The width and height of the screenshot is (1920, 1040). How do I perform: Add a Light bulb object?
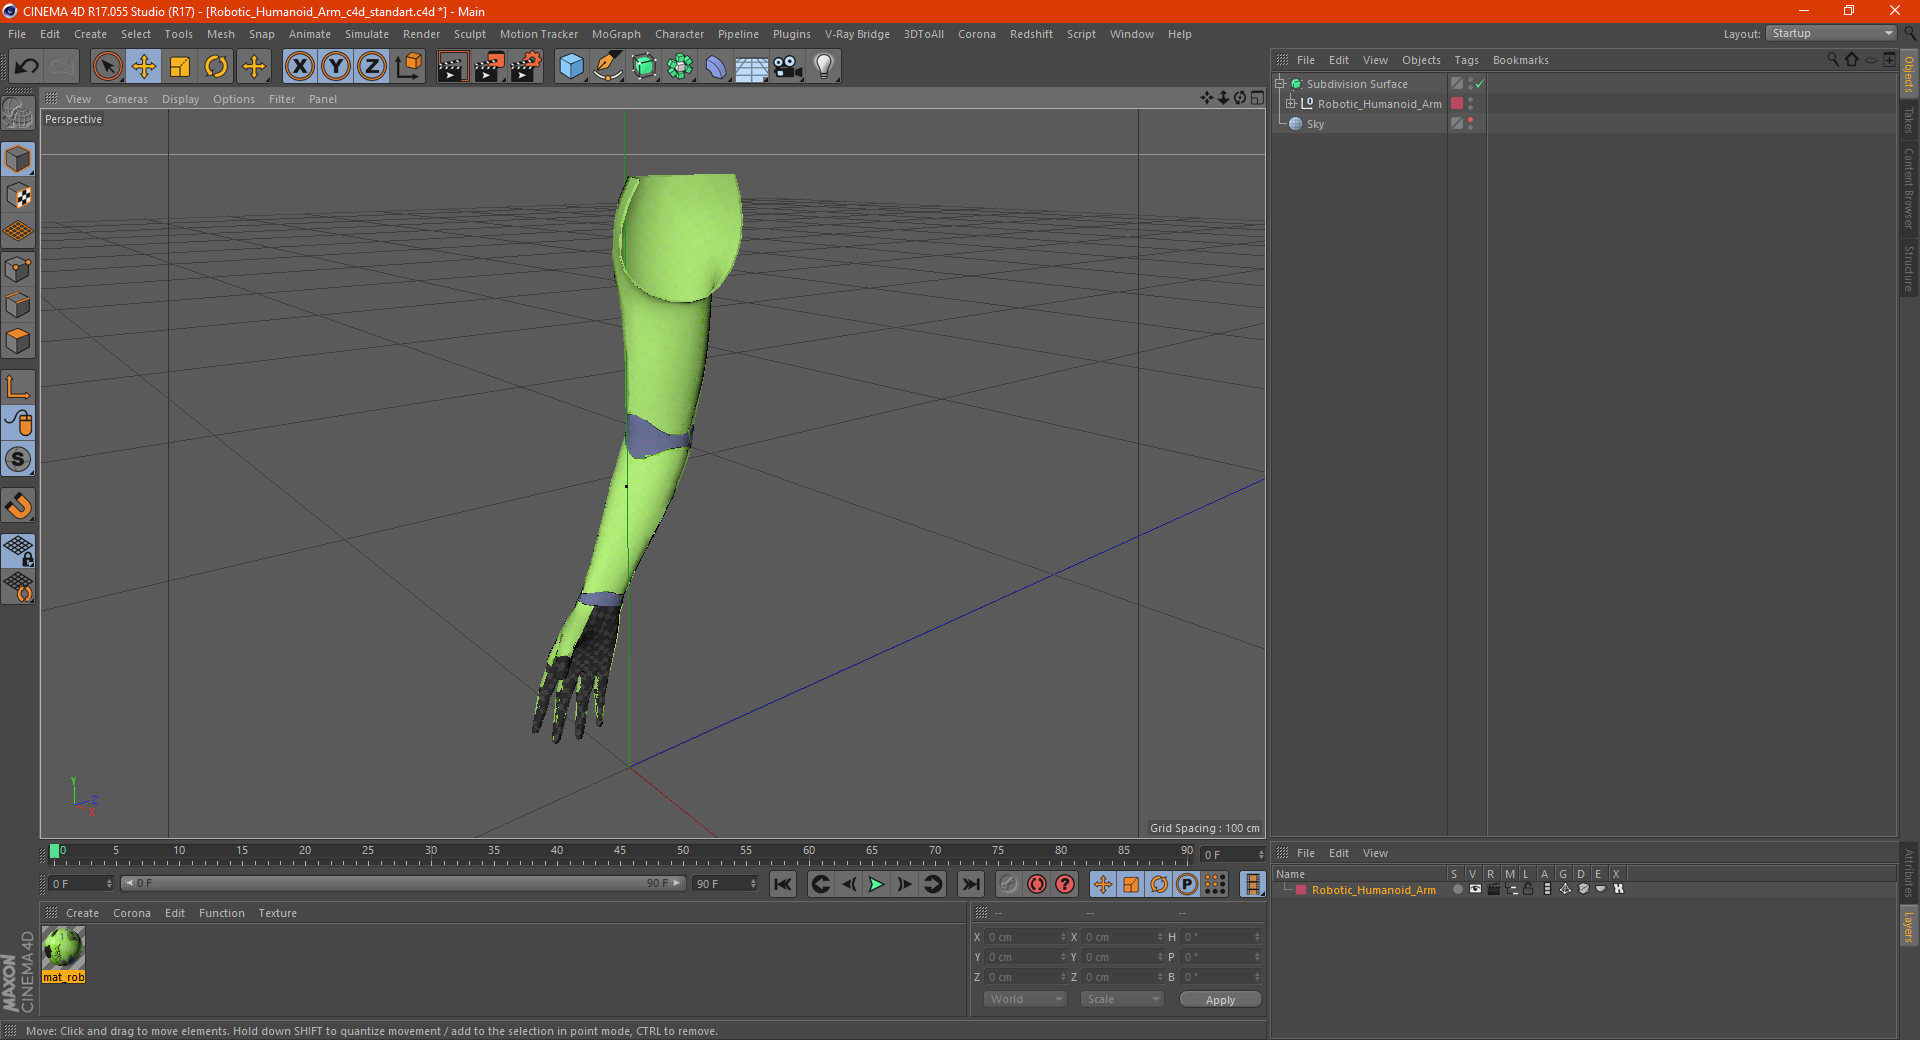824,67
